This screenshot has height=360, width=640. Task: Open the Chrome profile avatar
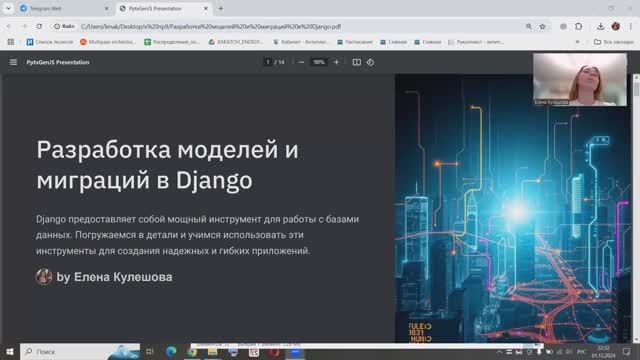[x=616, y=27]
